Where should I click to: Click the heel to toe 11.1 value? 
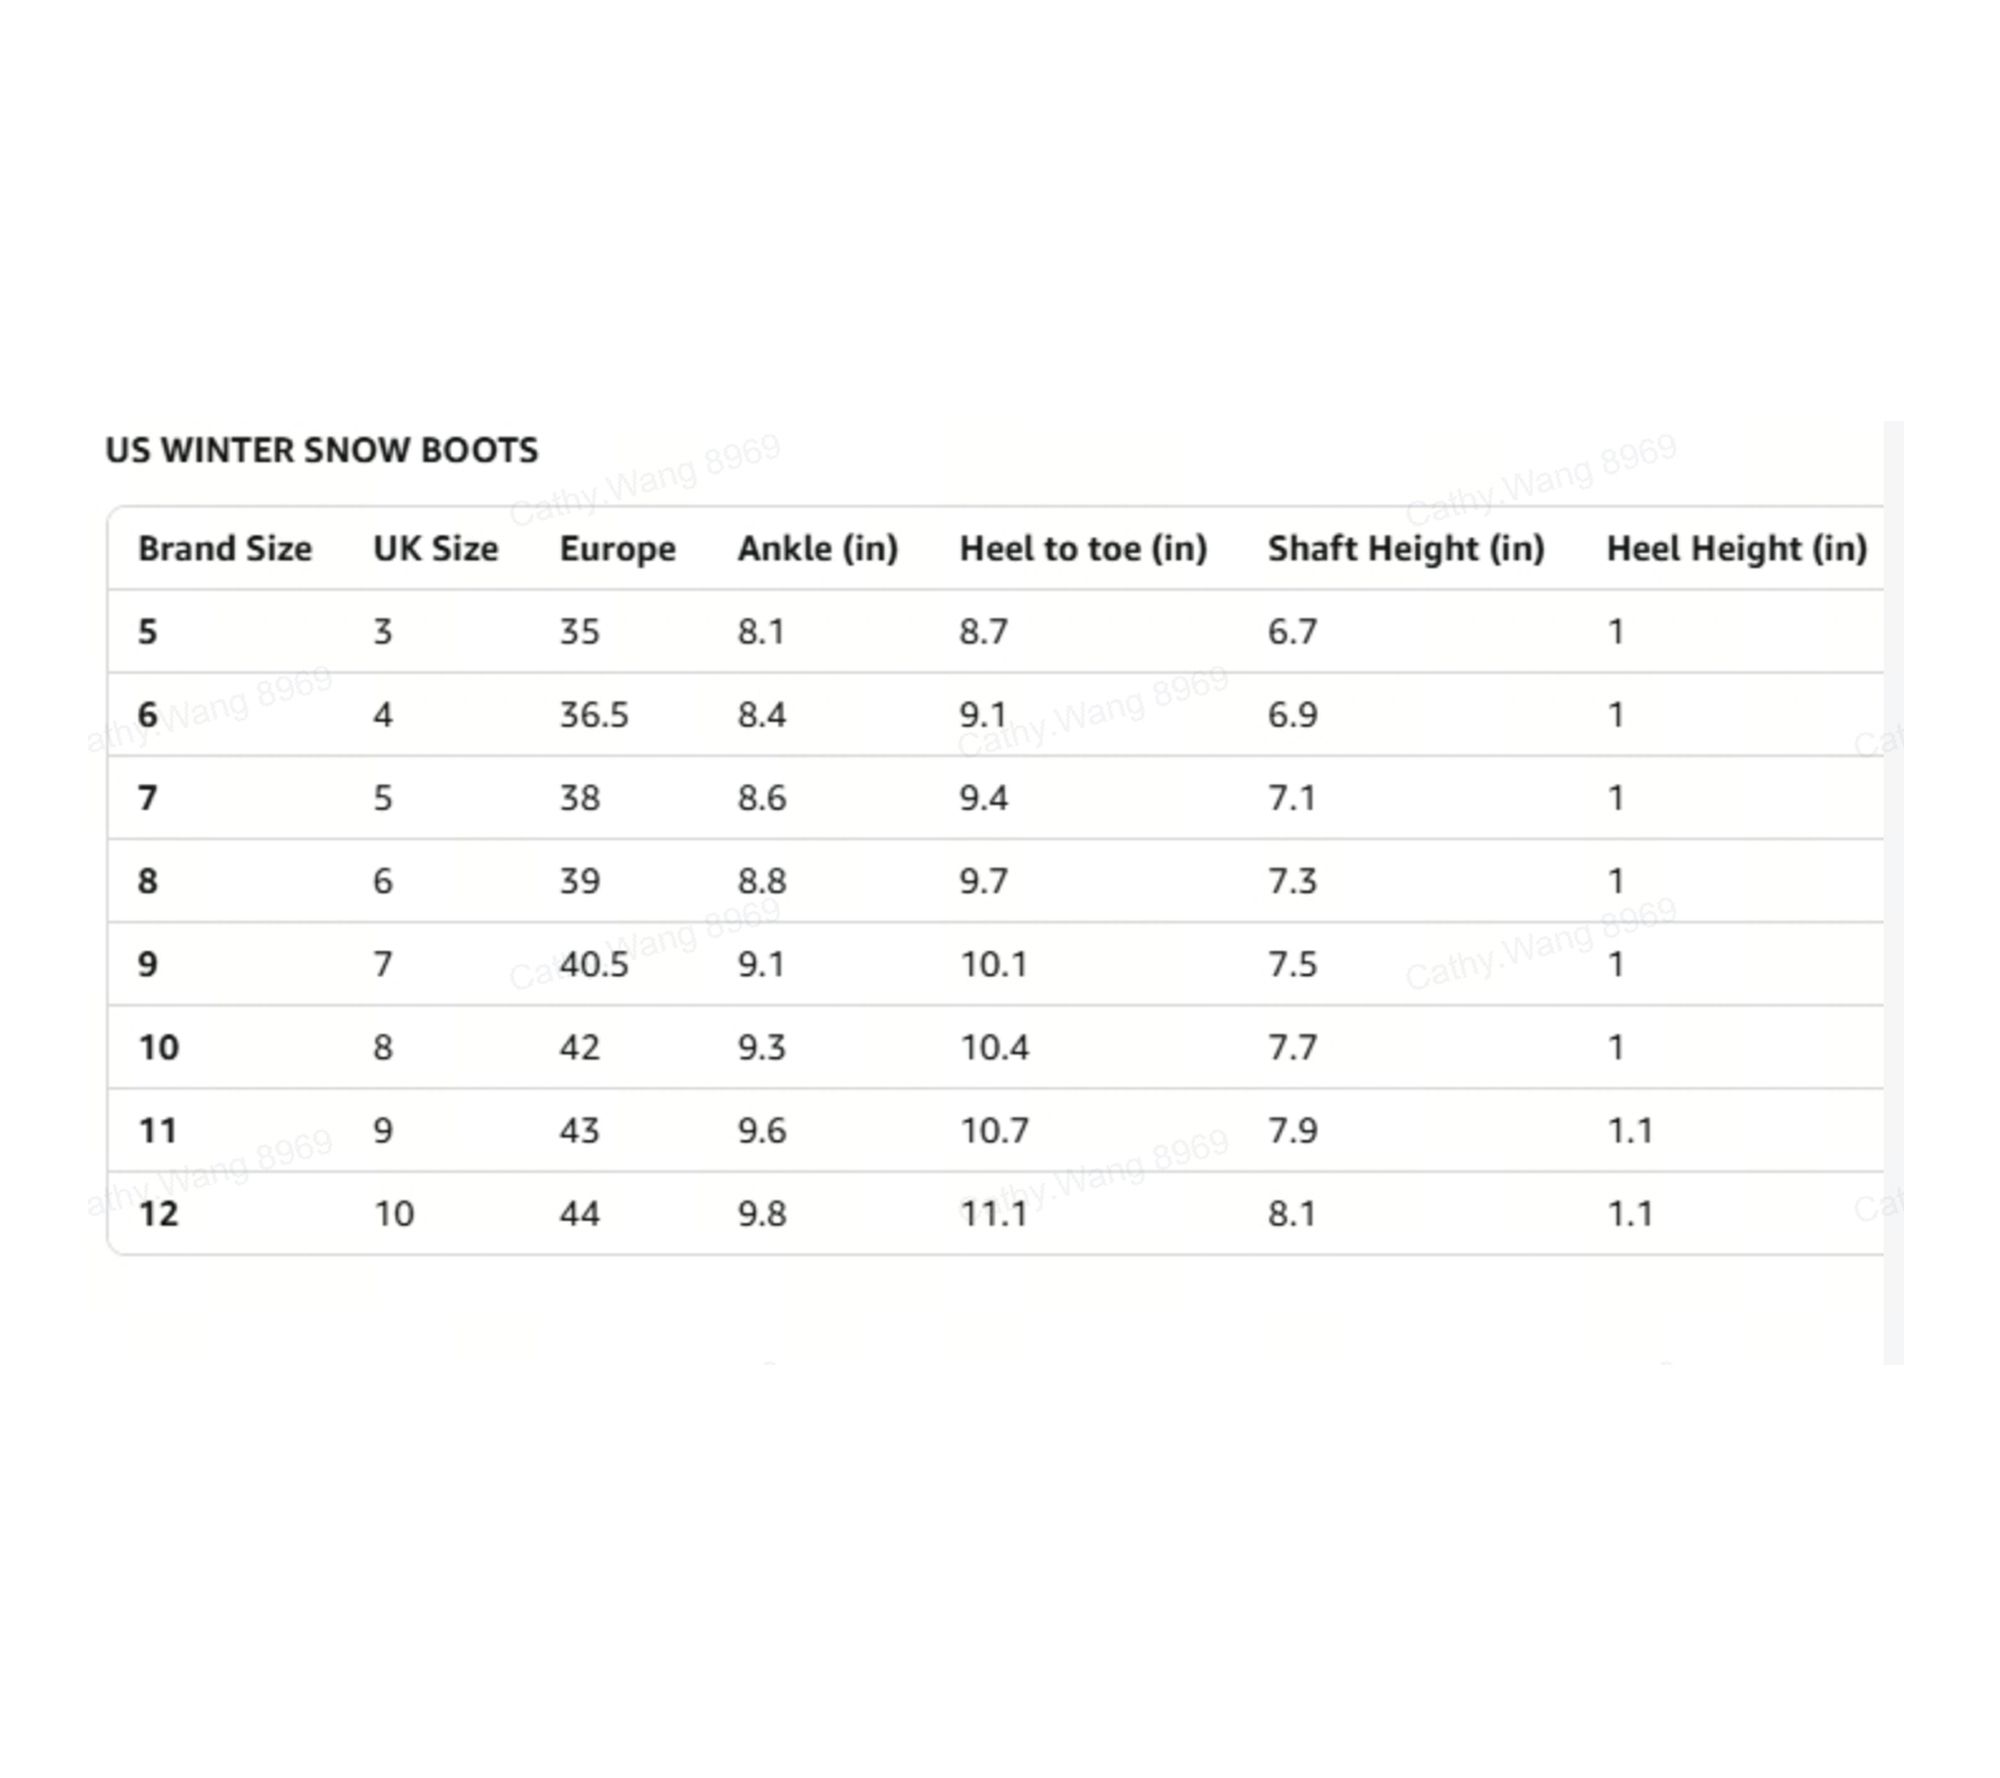pos(994,1214)
